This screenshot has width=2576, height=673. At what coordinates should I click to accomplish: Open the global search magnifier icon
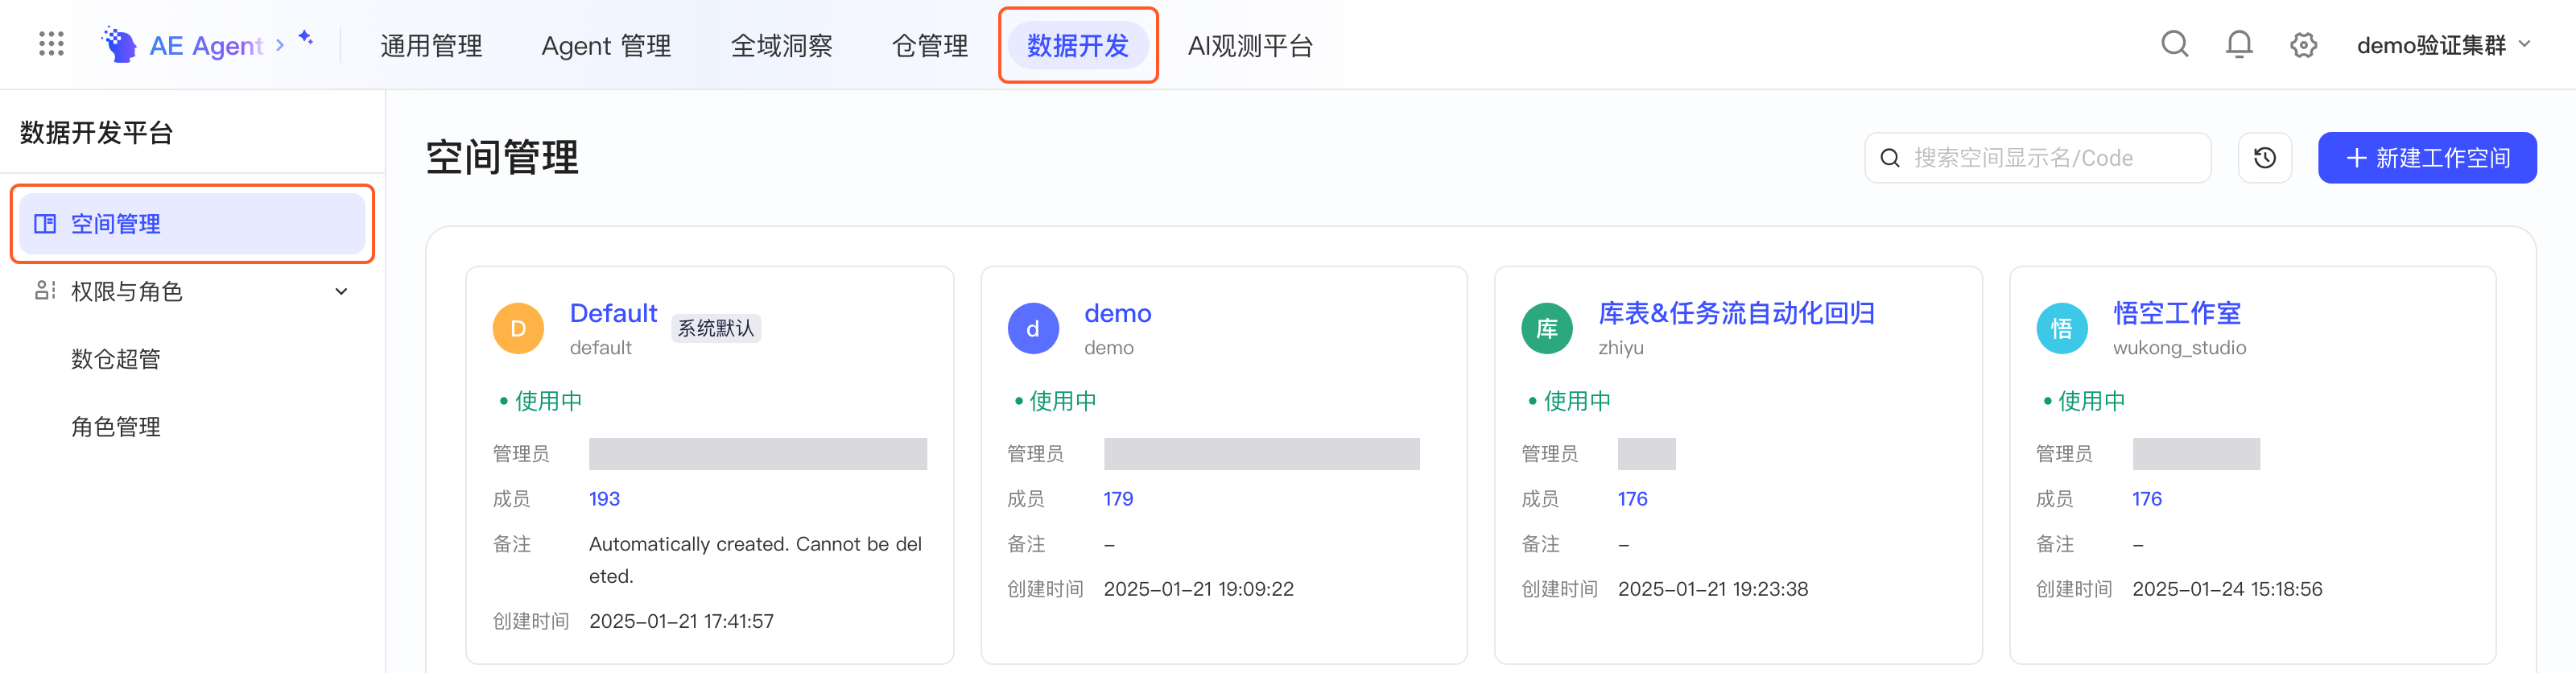2174,45
